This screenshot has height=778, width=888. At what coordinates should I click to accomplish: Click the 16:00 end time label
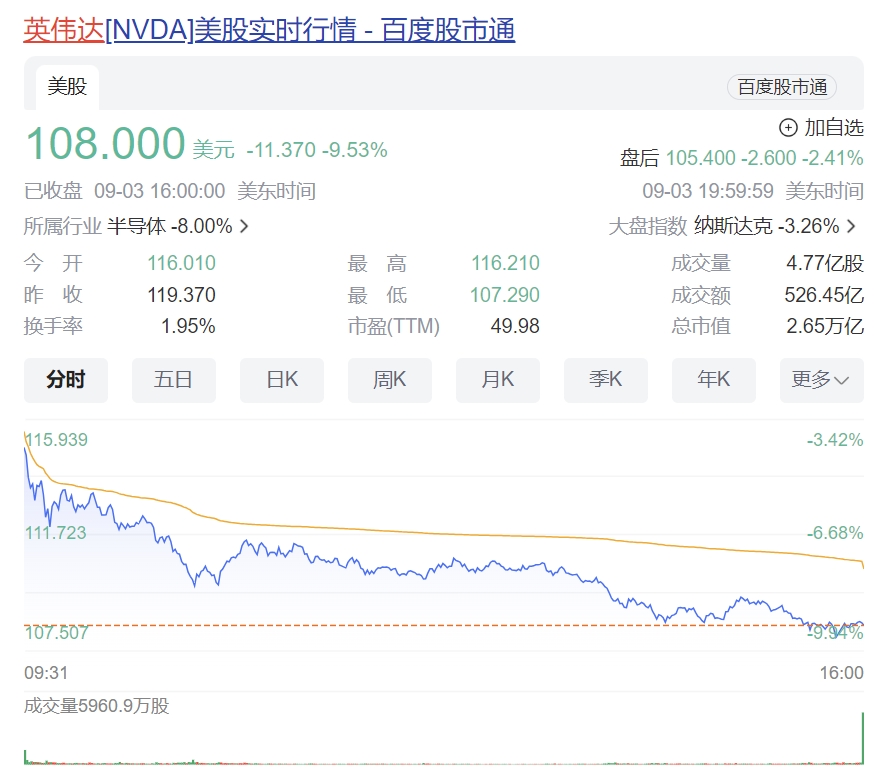click(x=842, y=673)
